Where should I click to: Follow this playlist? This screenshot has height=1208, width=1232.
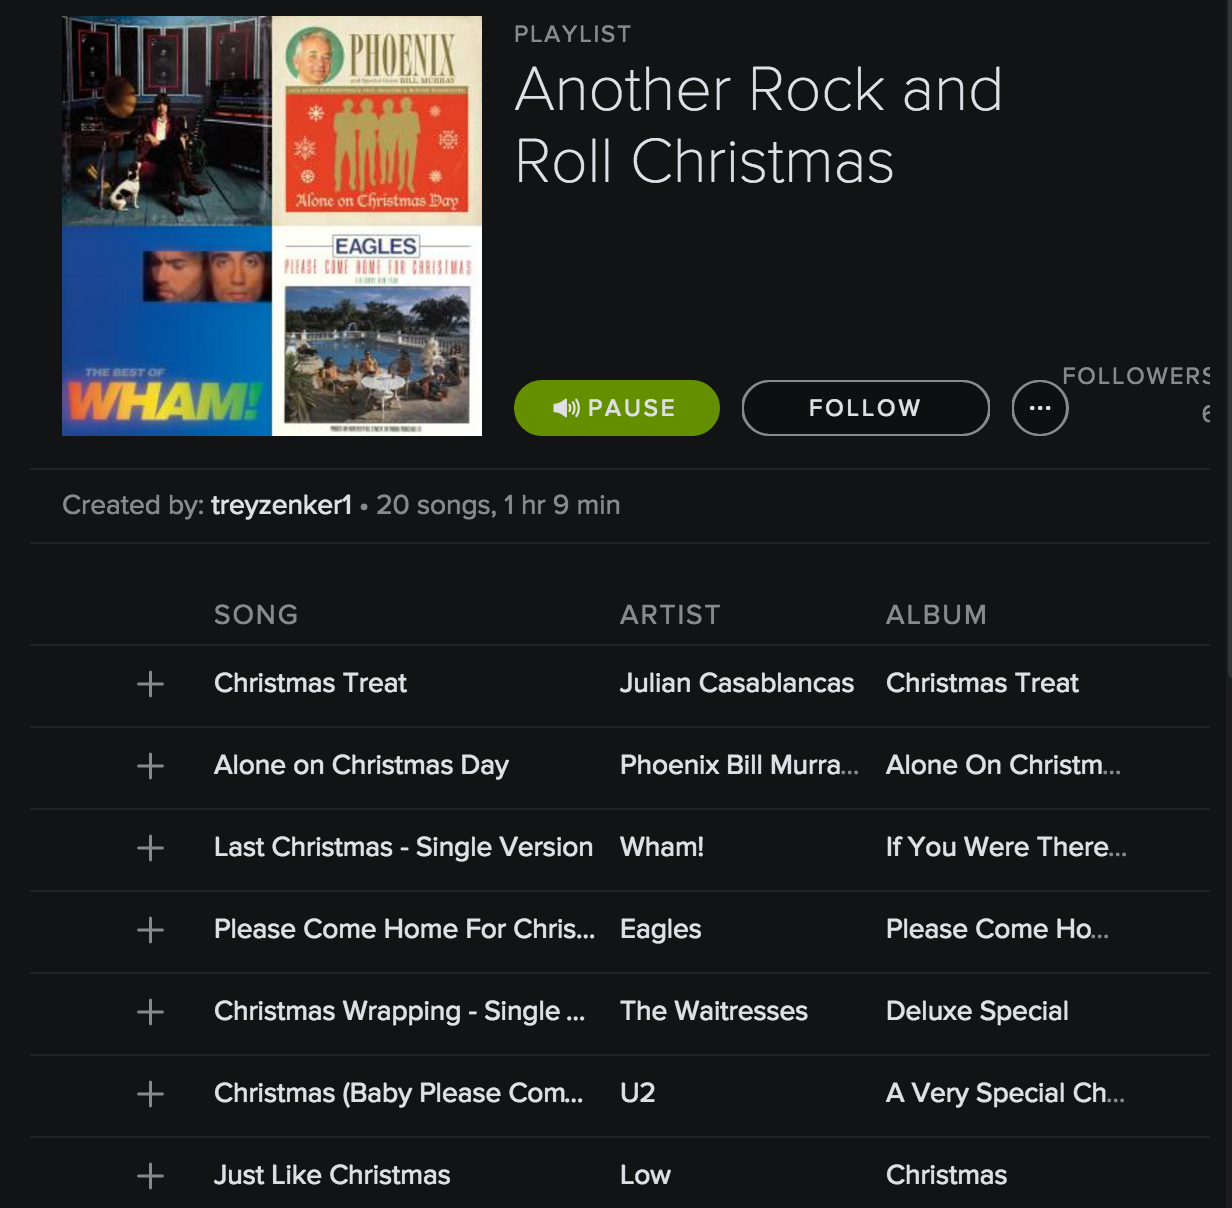(x=865, y=408)
